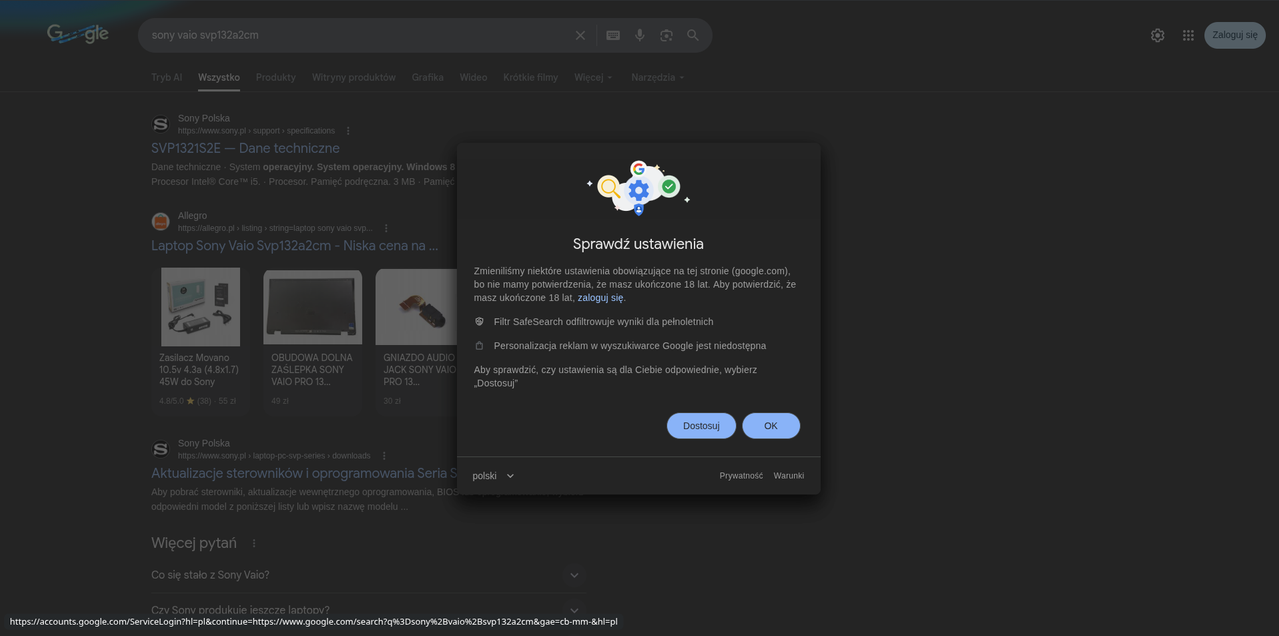Open the Narzędzia tools dropdown
This screenshot has height=636, width=1279.
coord(658,77)
